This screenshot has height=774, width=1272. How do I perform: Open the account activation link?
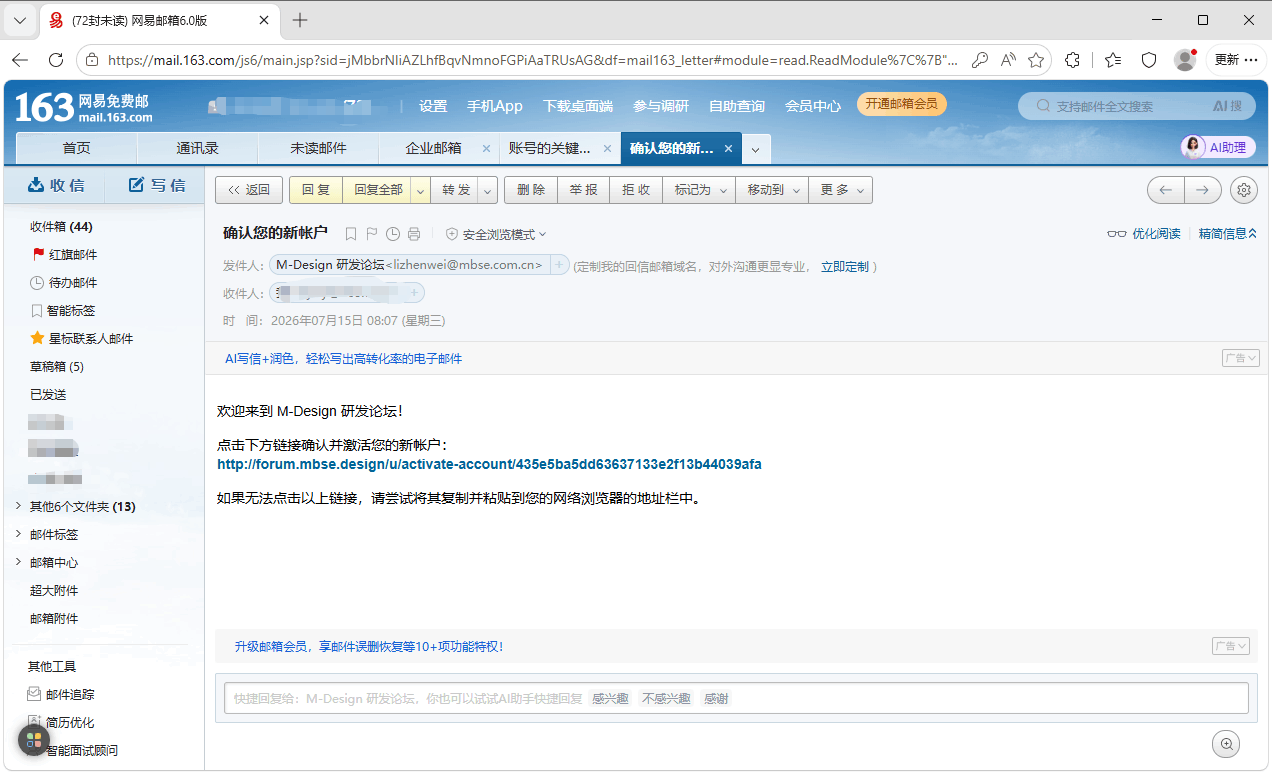pyautogui.click(x=489, y=465)
